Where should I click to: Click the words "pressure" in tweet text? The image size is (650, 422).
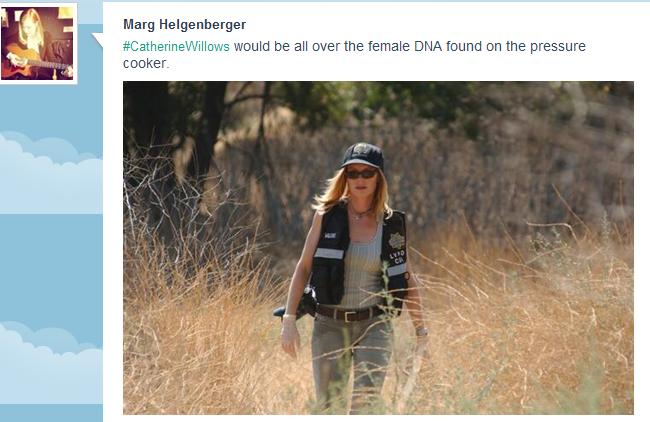(x=558, y=46)
